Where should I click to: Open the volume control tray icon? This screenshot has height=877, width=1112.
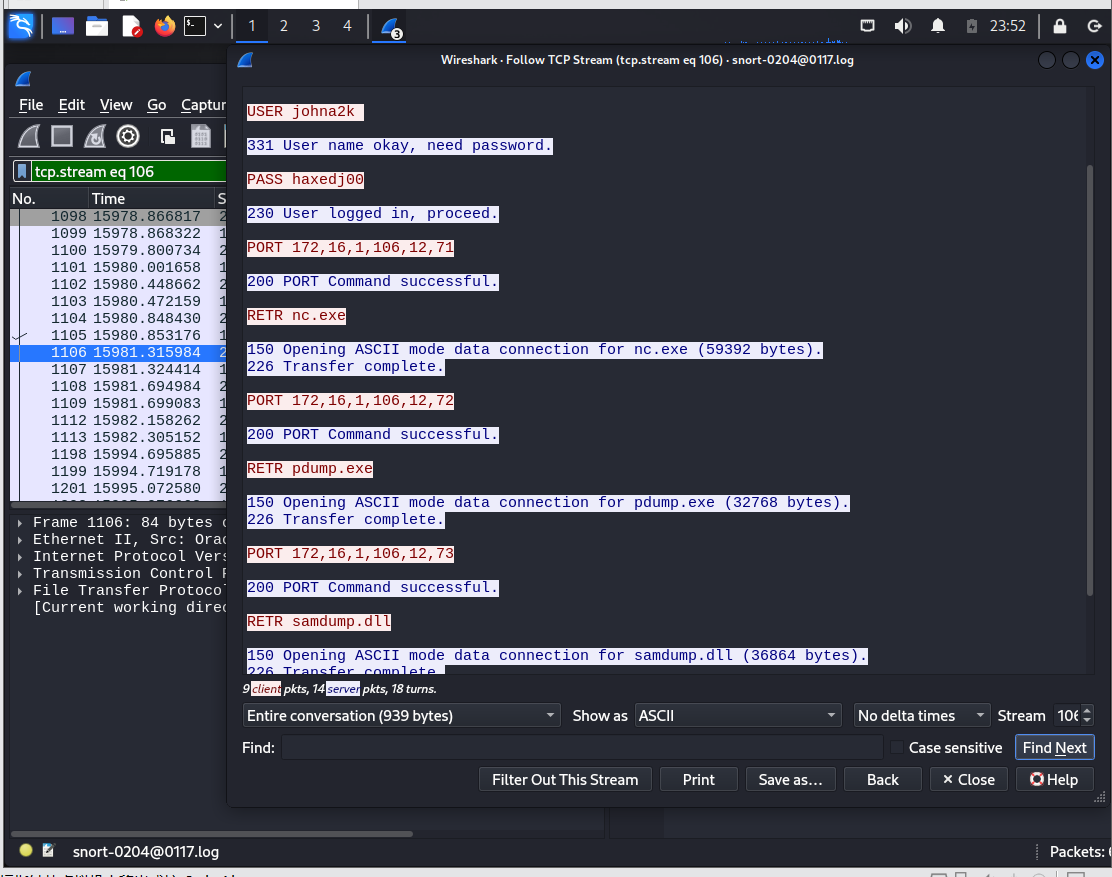coord(902,26)
